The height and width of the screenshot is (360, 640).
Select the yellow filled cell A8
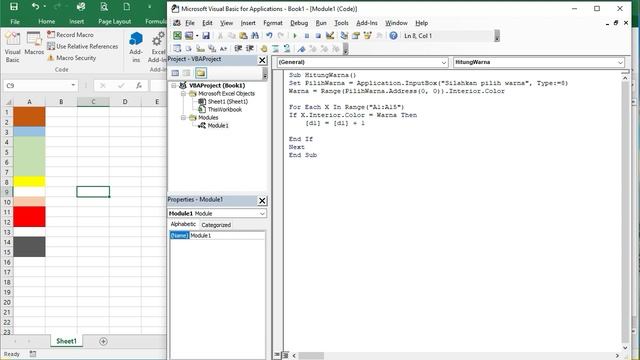point(29,182)
